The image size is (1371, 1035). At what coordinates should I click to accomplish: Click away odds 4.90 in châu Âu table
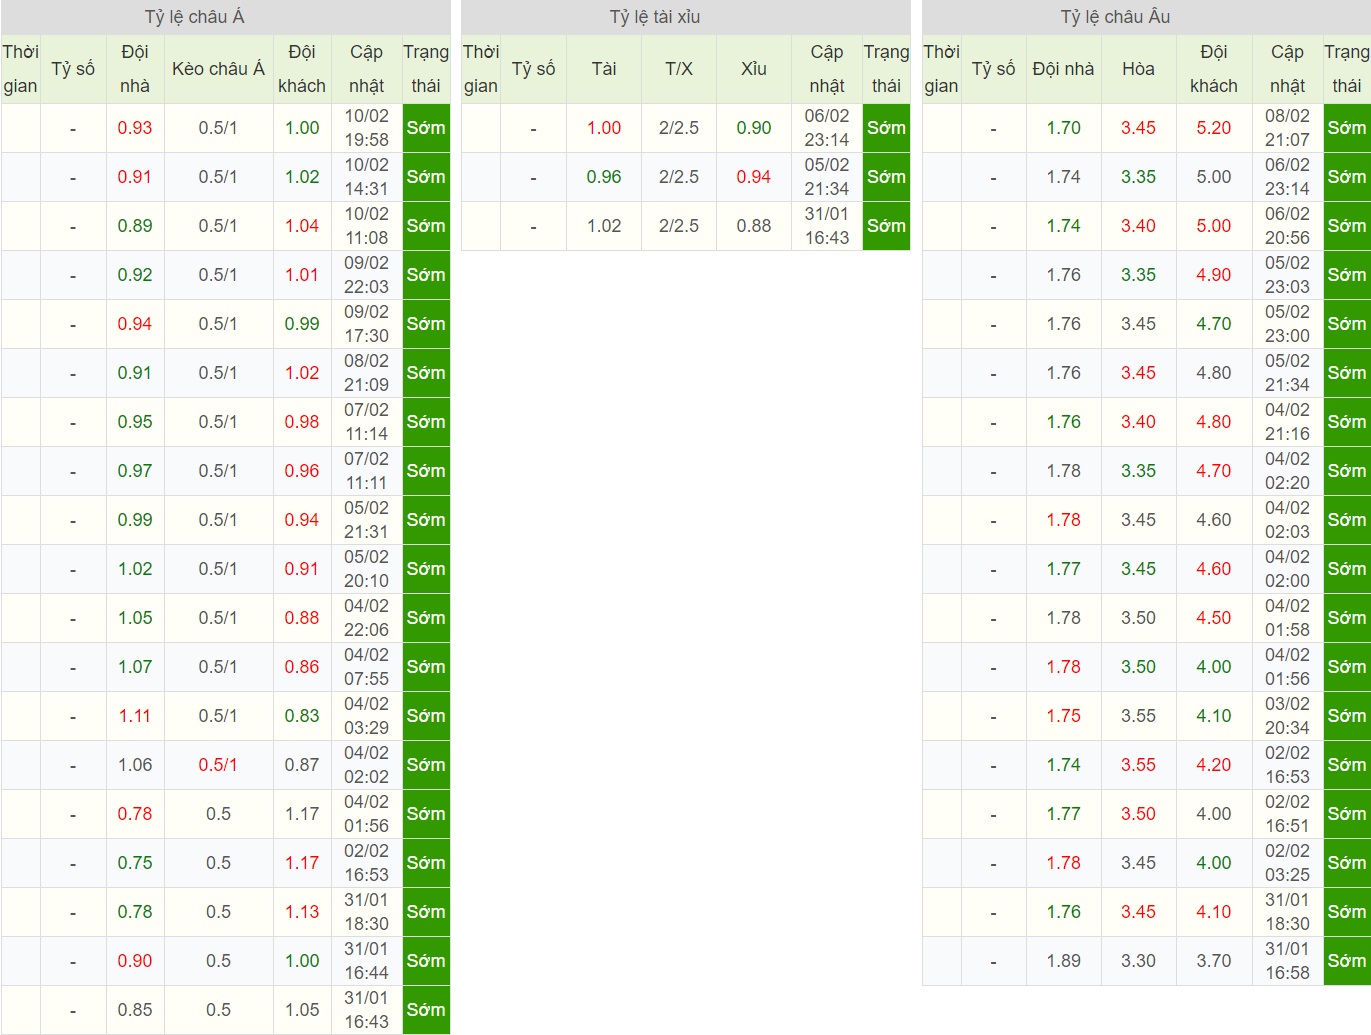click(x=1214, y=275)
